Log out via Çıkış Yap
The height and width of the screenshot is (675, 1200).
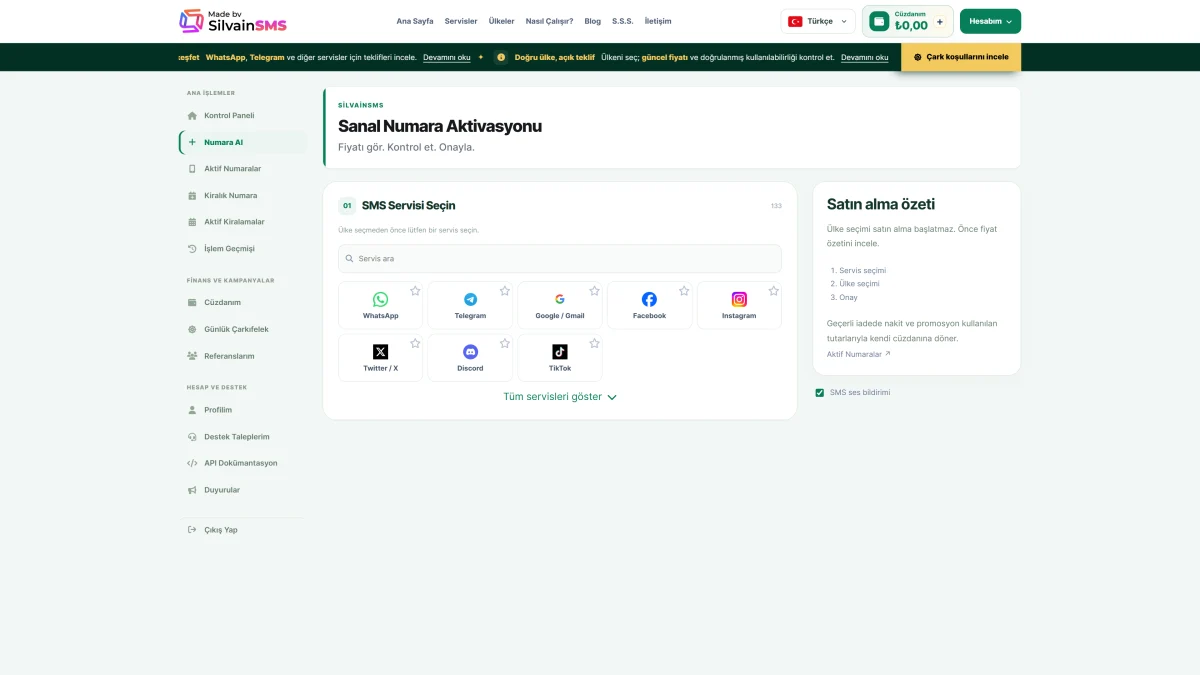(242, 530)
